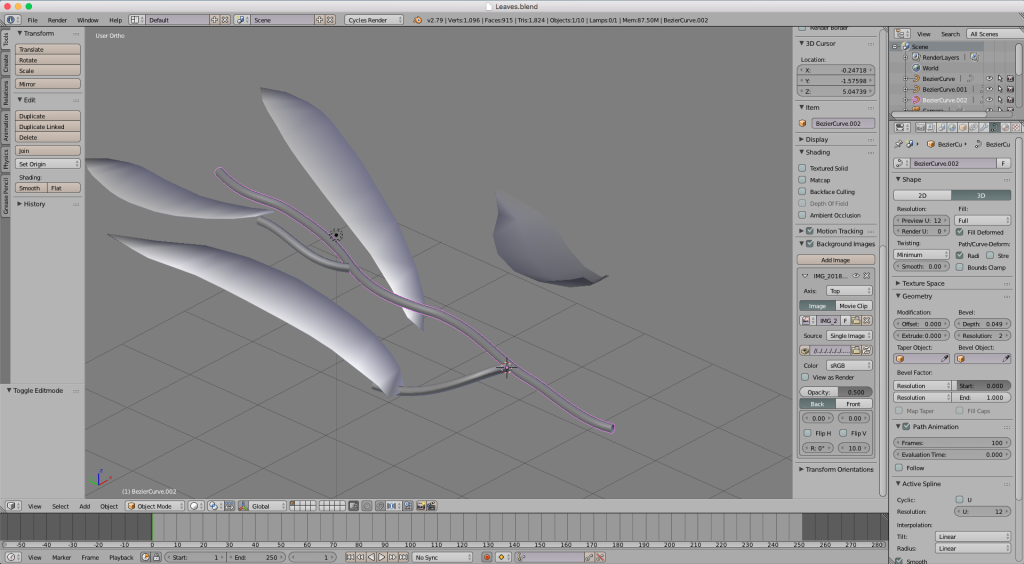Toggle the 3D manipulator widget icon
1024x564 pixels.
(243, 506)
